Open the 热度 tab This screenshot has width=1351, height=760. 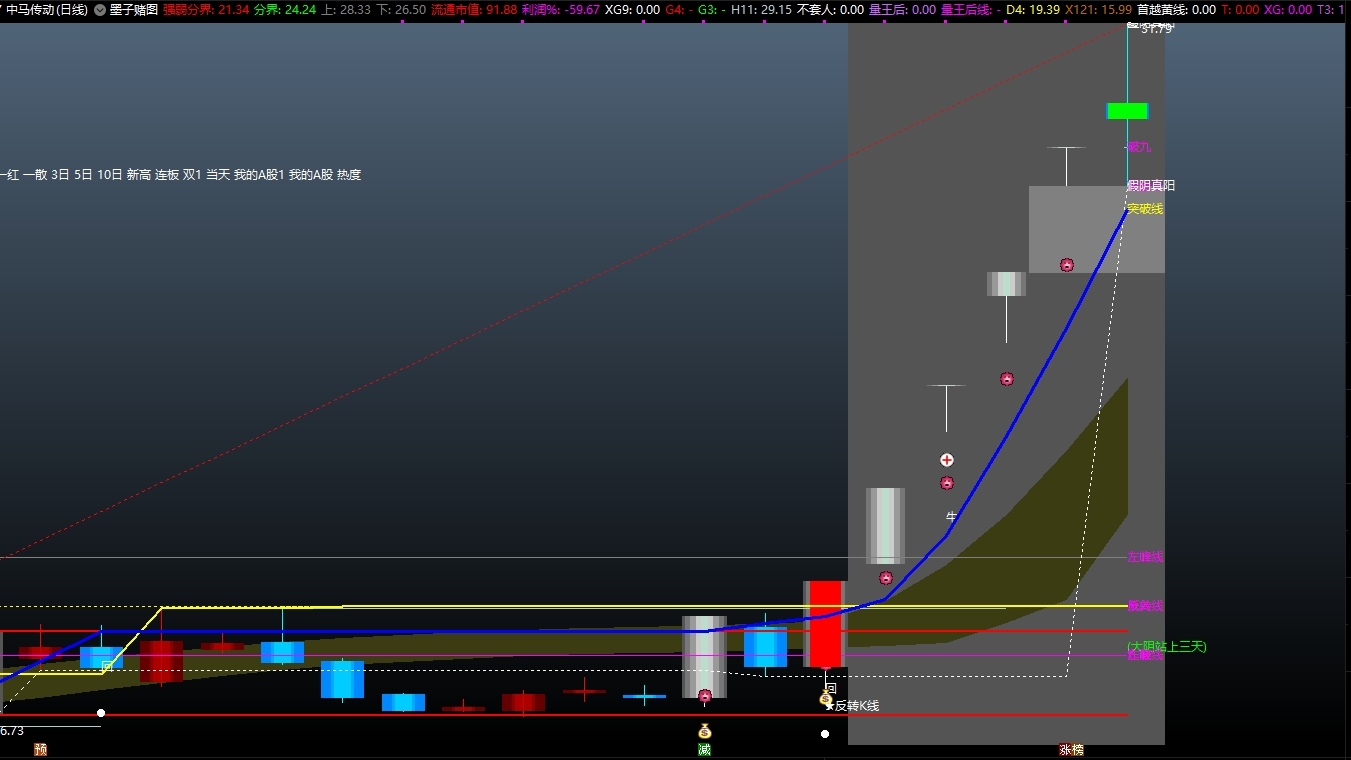tap(349, 175)
